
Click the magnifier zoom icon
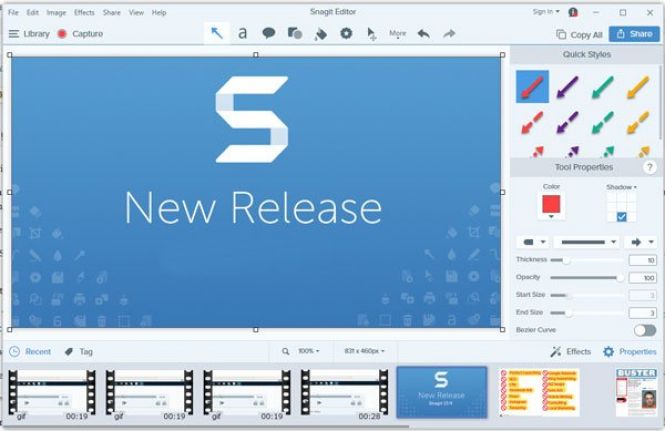(286, 351)
